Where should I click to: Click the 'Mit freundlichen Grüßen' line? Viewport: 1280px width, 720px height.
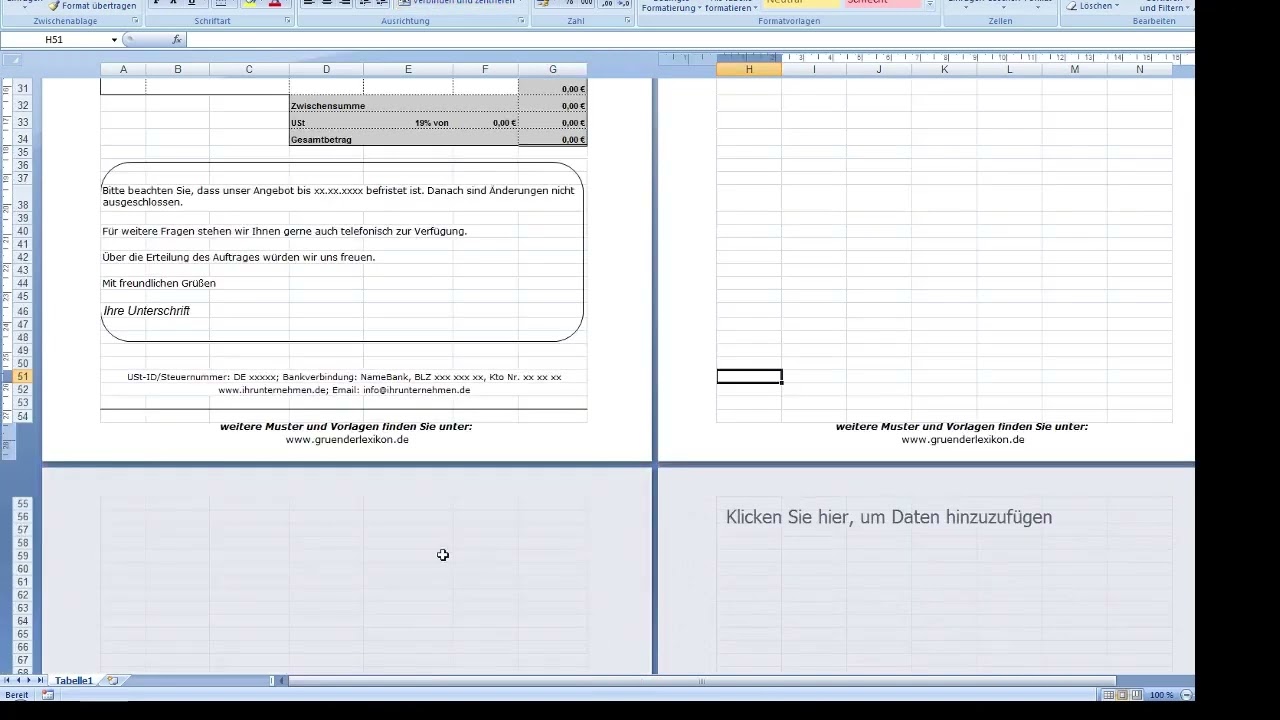tap(159, 283)
